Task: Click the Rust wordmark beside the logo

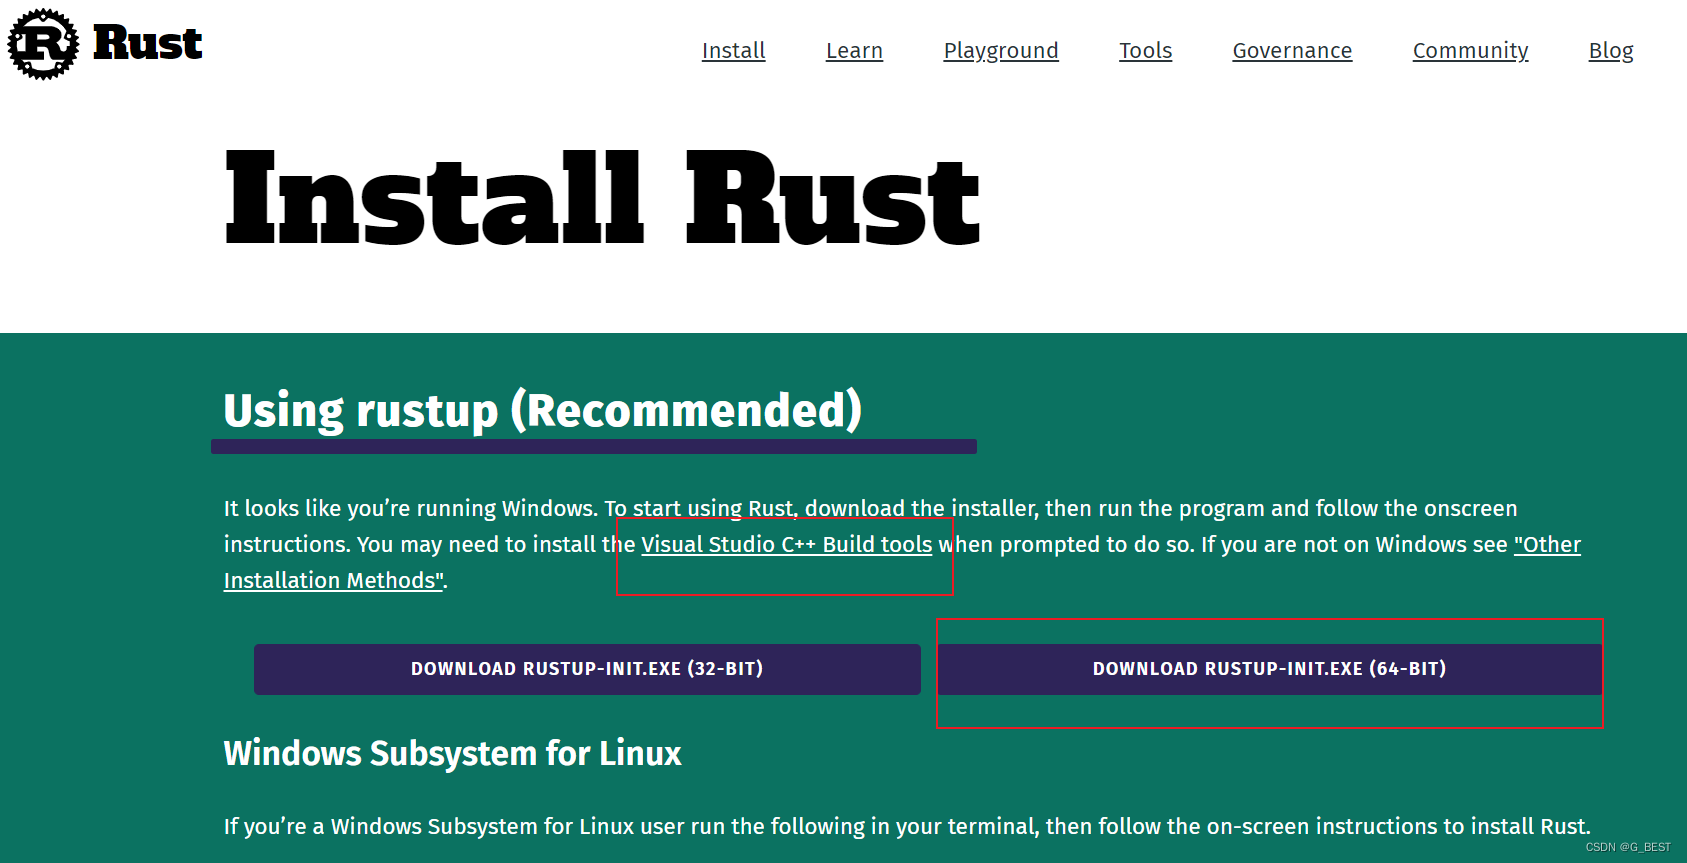Action: pos(148,43)
